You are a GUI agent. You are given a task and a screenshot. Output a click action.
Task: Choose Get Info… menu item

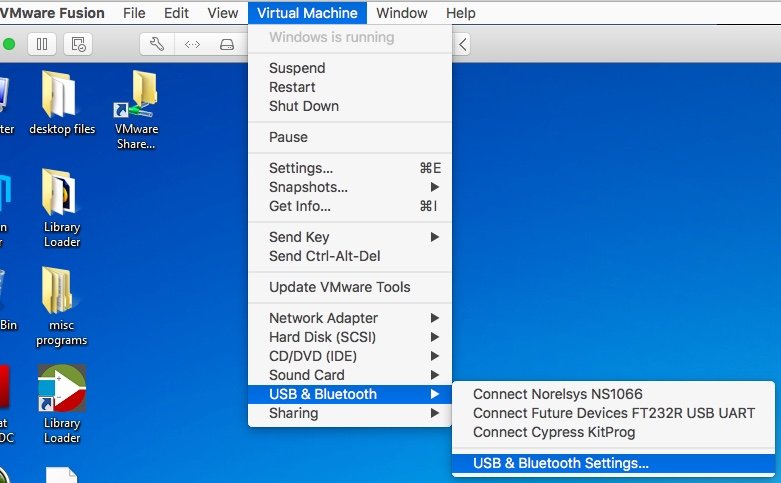click(350, 206)
